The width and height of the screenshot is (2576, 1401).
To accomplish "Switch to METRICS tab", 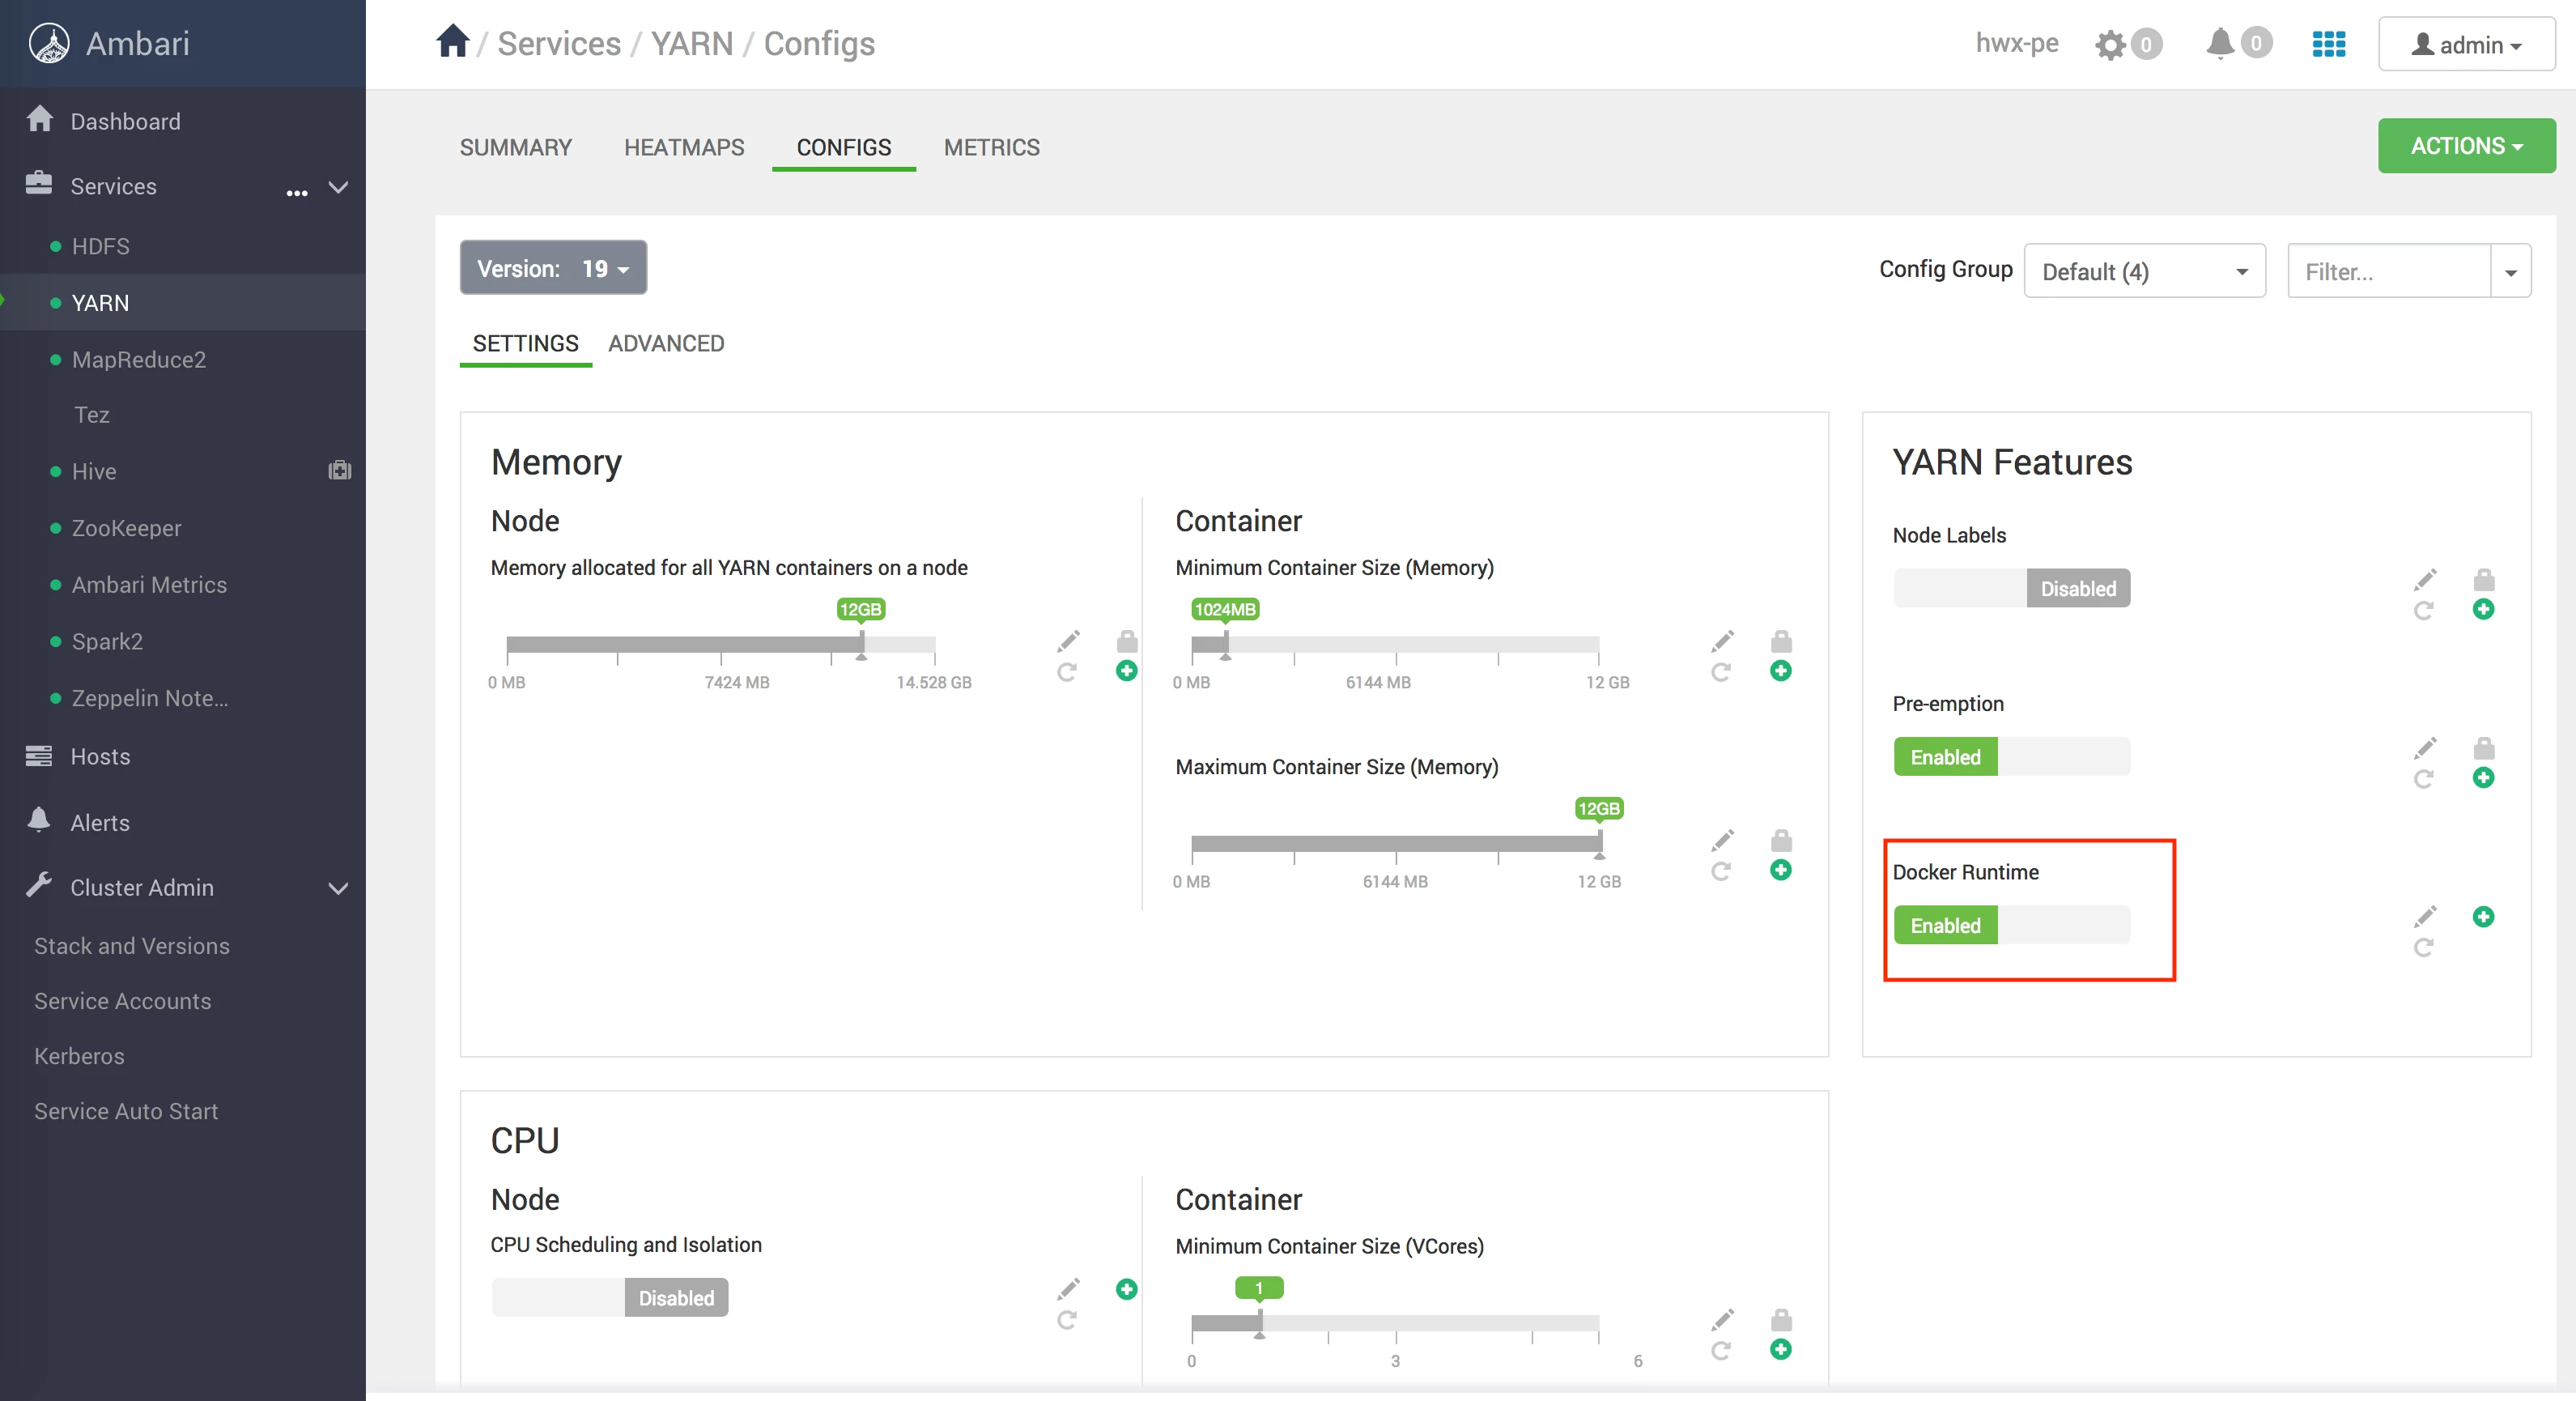I will pyautogui.click(x=992, y=147).
